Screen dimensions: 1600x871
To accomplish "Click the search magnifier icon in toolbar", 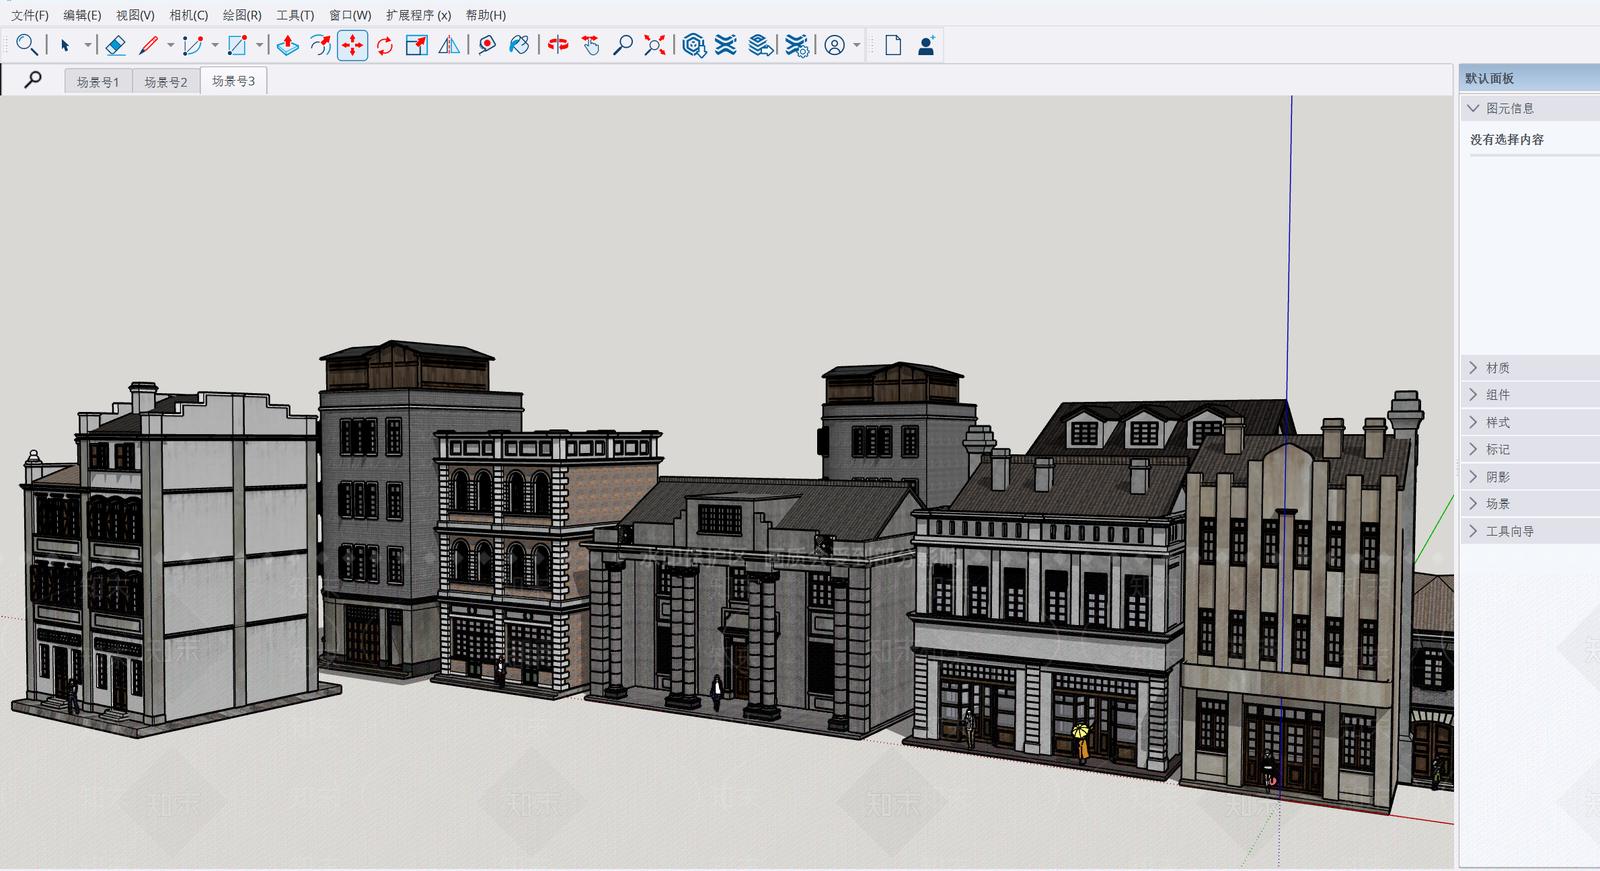I will [x=27, y=45].
